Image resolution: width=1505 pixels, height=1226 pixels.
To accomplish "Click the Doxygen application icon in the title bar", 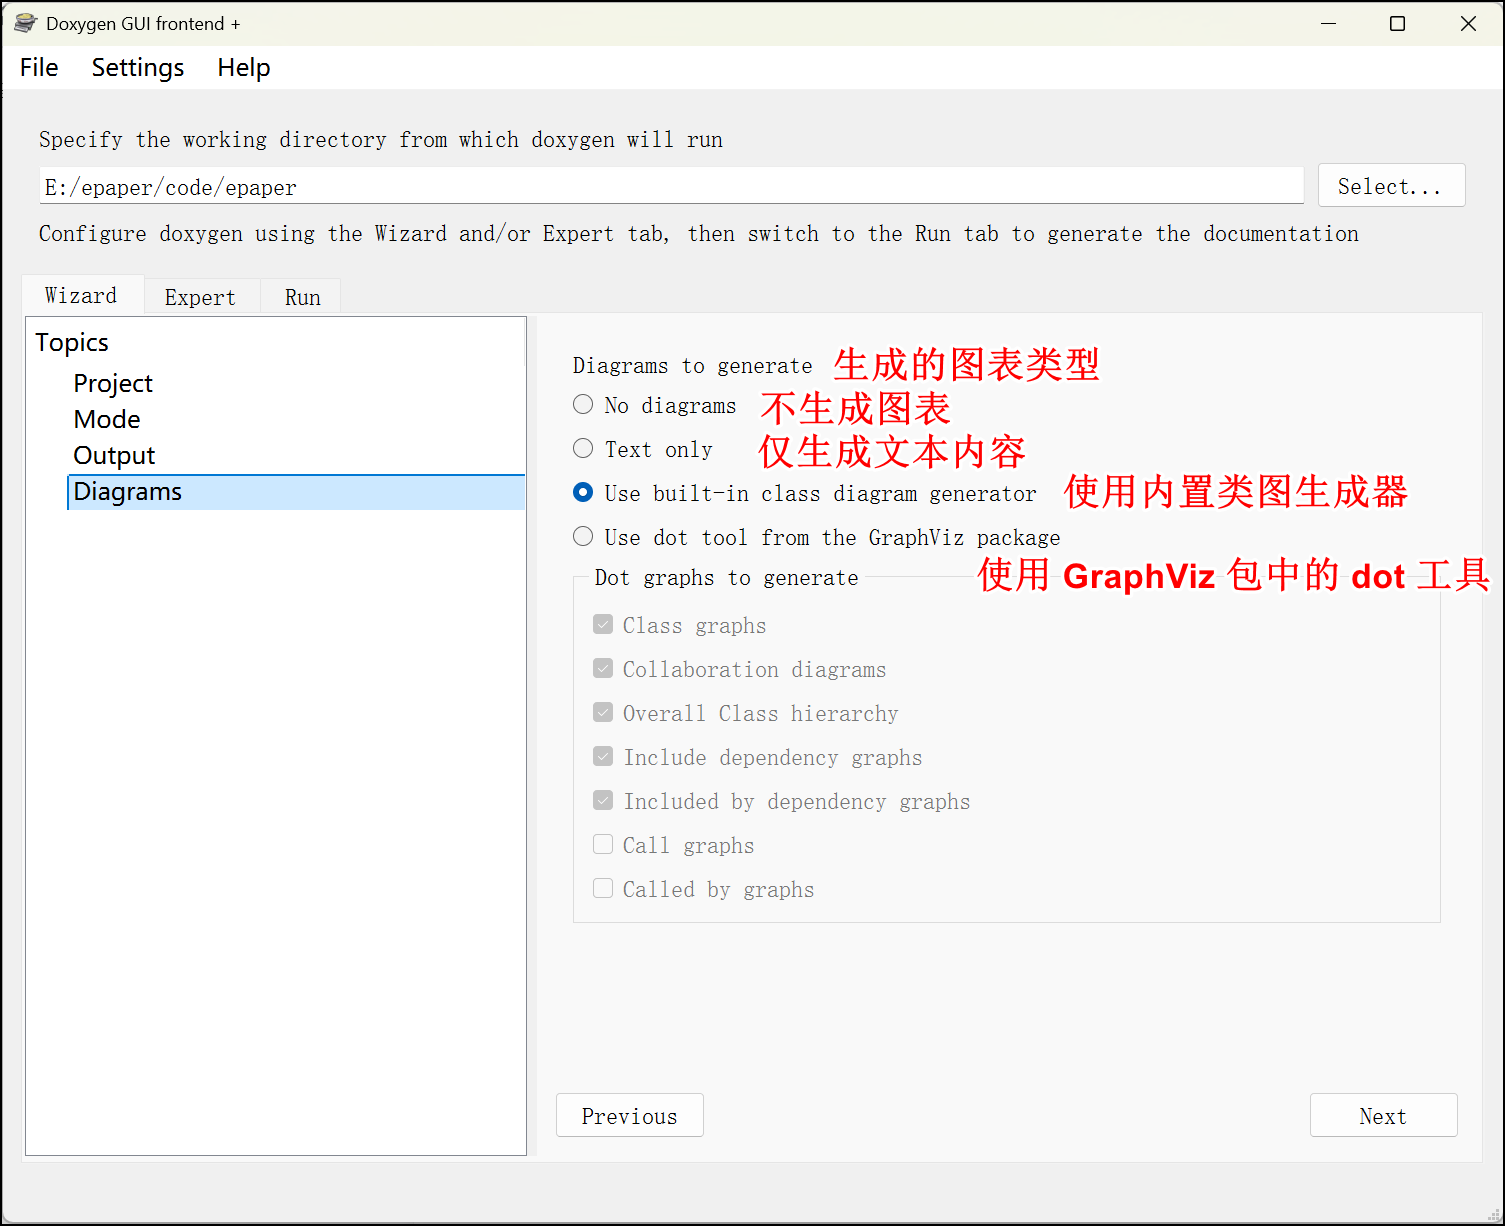I will click(x=24, y=22).
